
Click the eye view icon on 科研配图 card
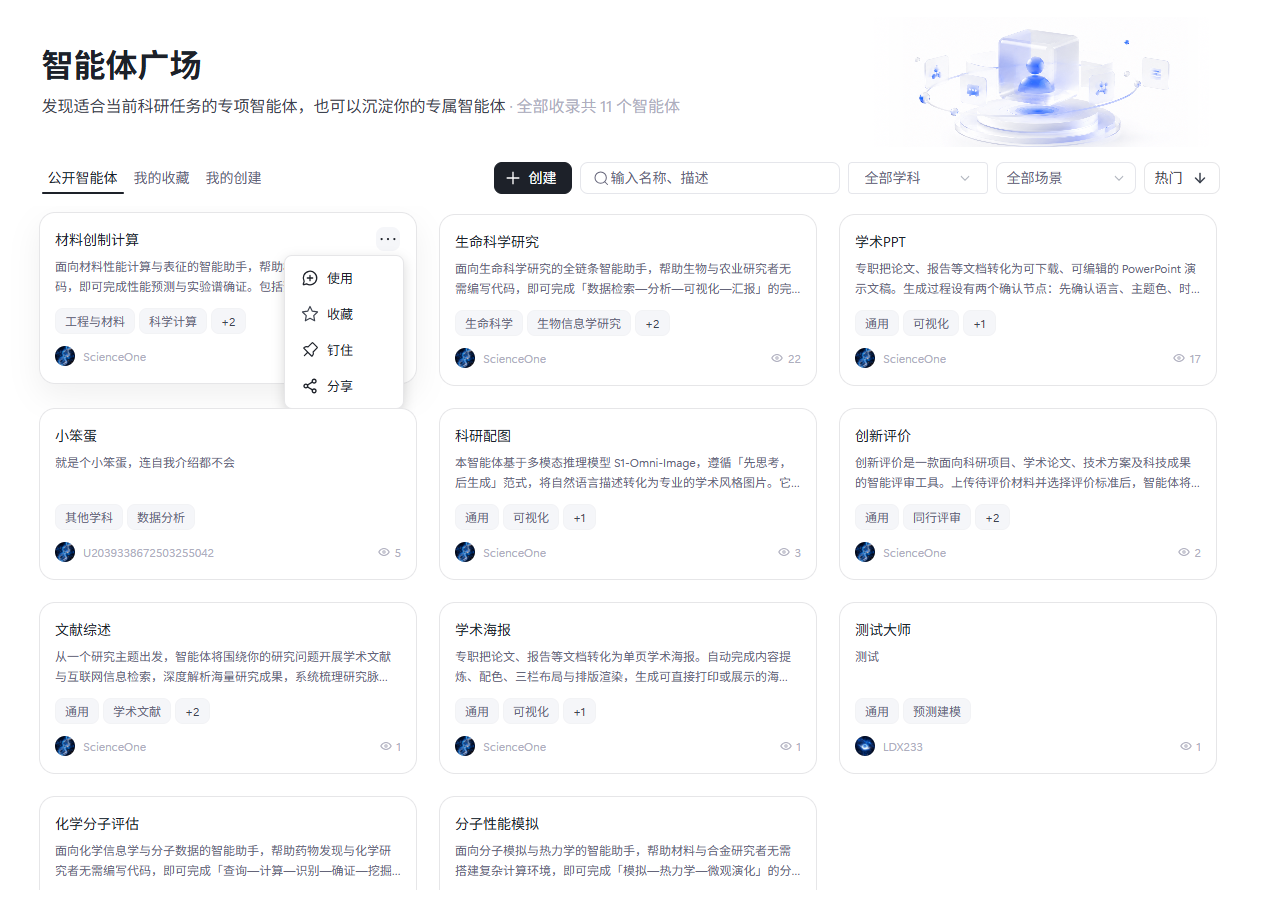[784, 552]
